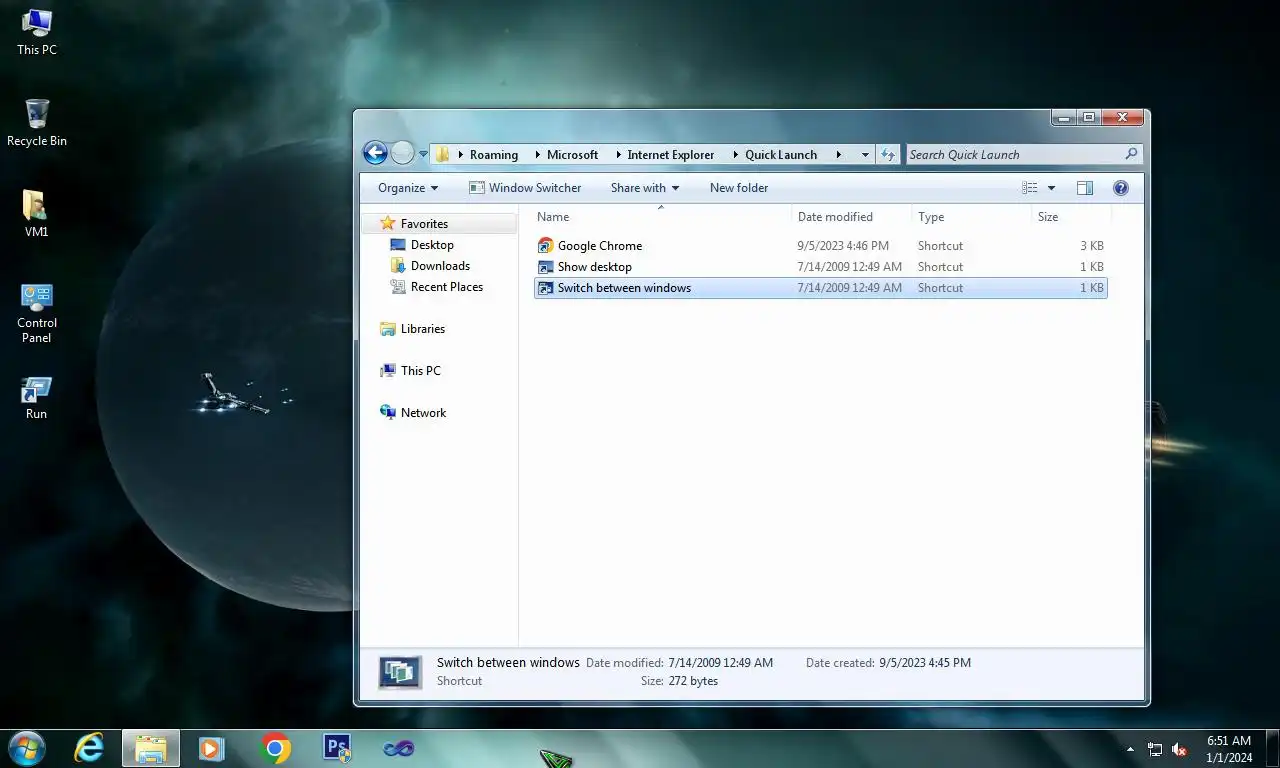Open the Share with menu

coord(645,188)
